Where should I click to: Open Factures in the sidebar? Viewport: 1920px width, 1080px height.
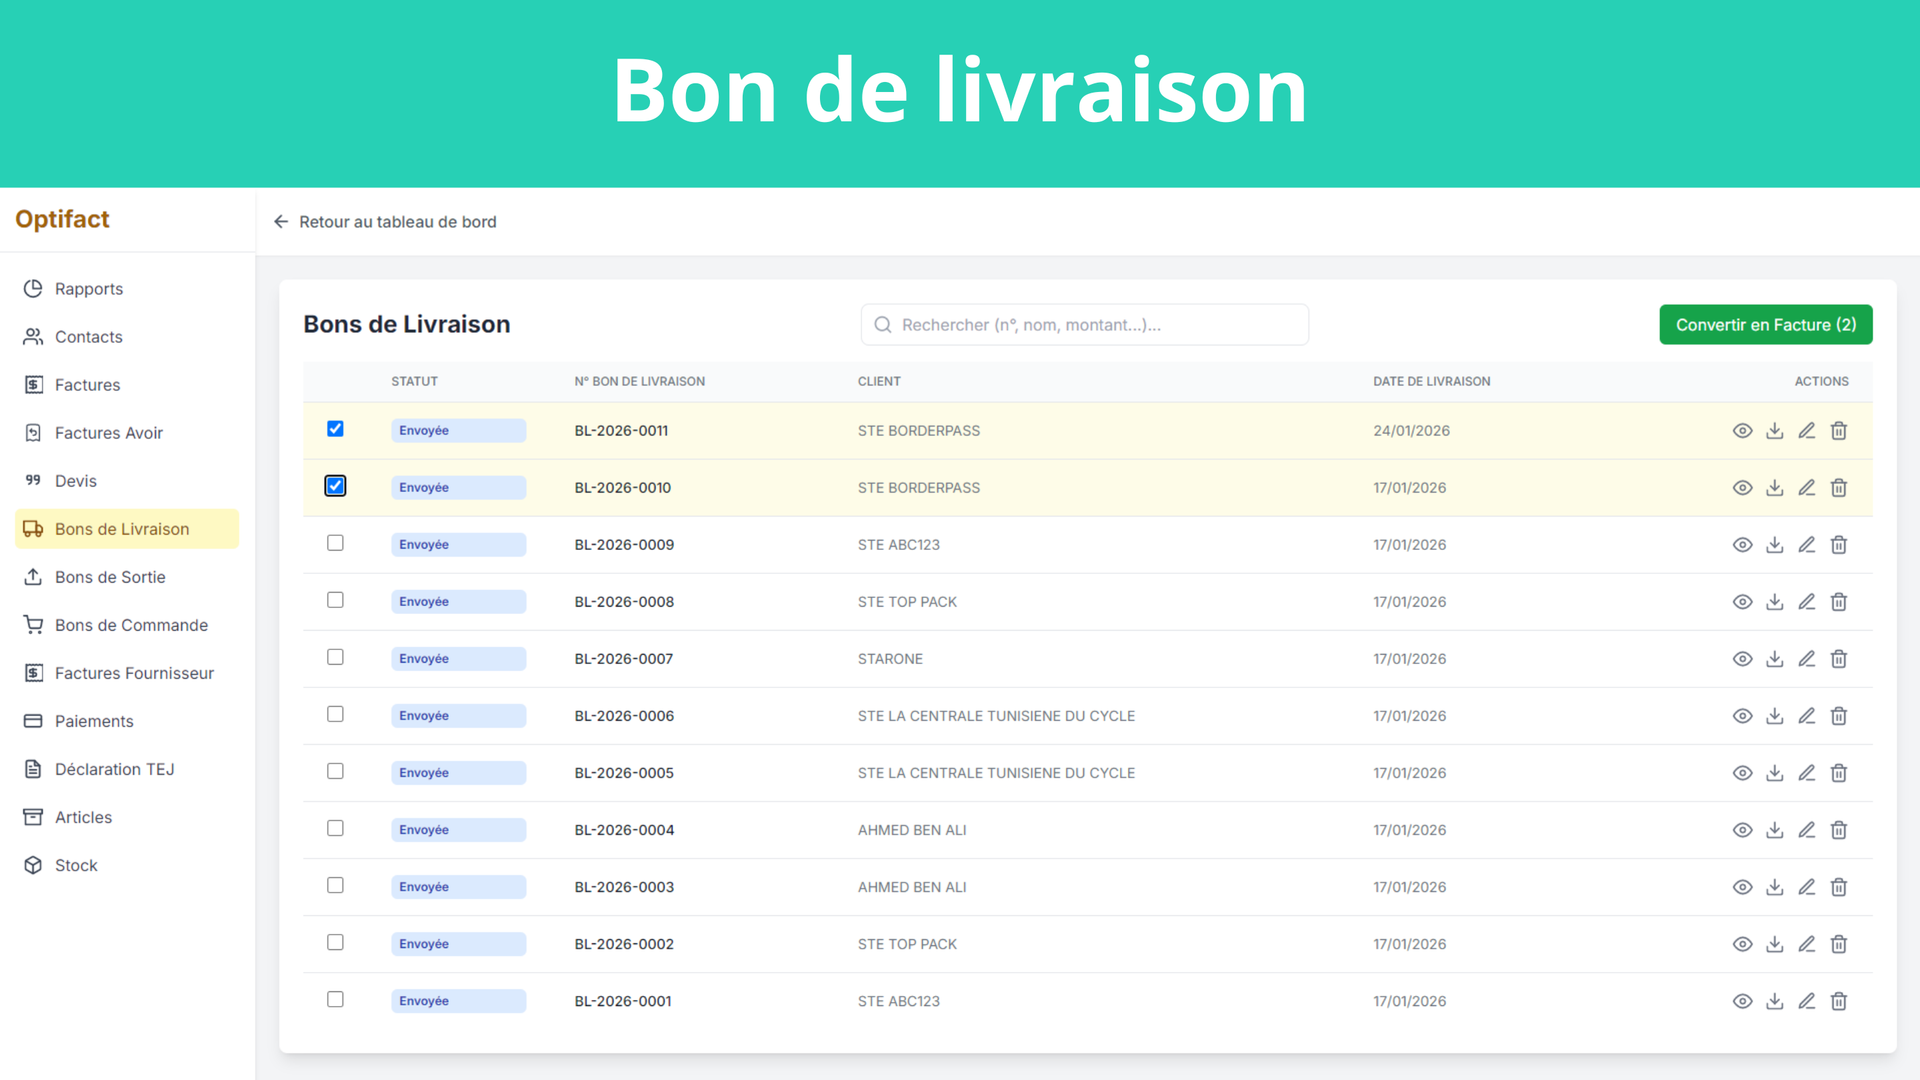click(x=87, y=385)
